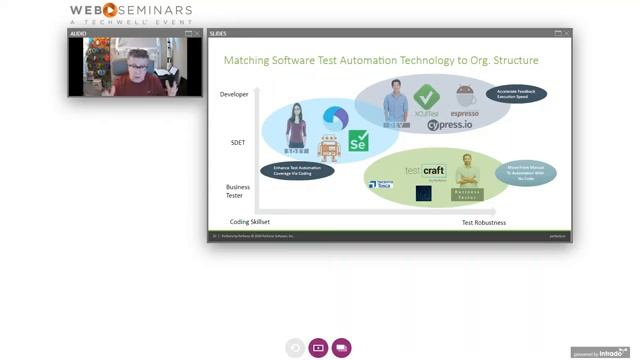Click the green checkmark XCUITest logo
640x360 pixels.
pos(427,100)
